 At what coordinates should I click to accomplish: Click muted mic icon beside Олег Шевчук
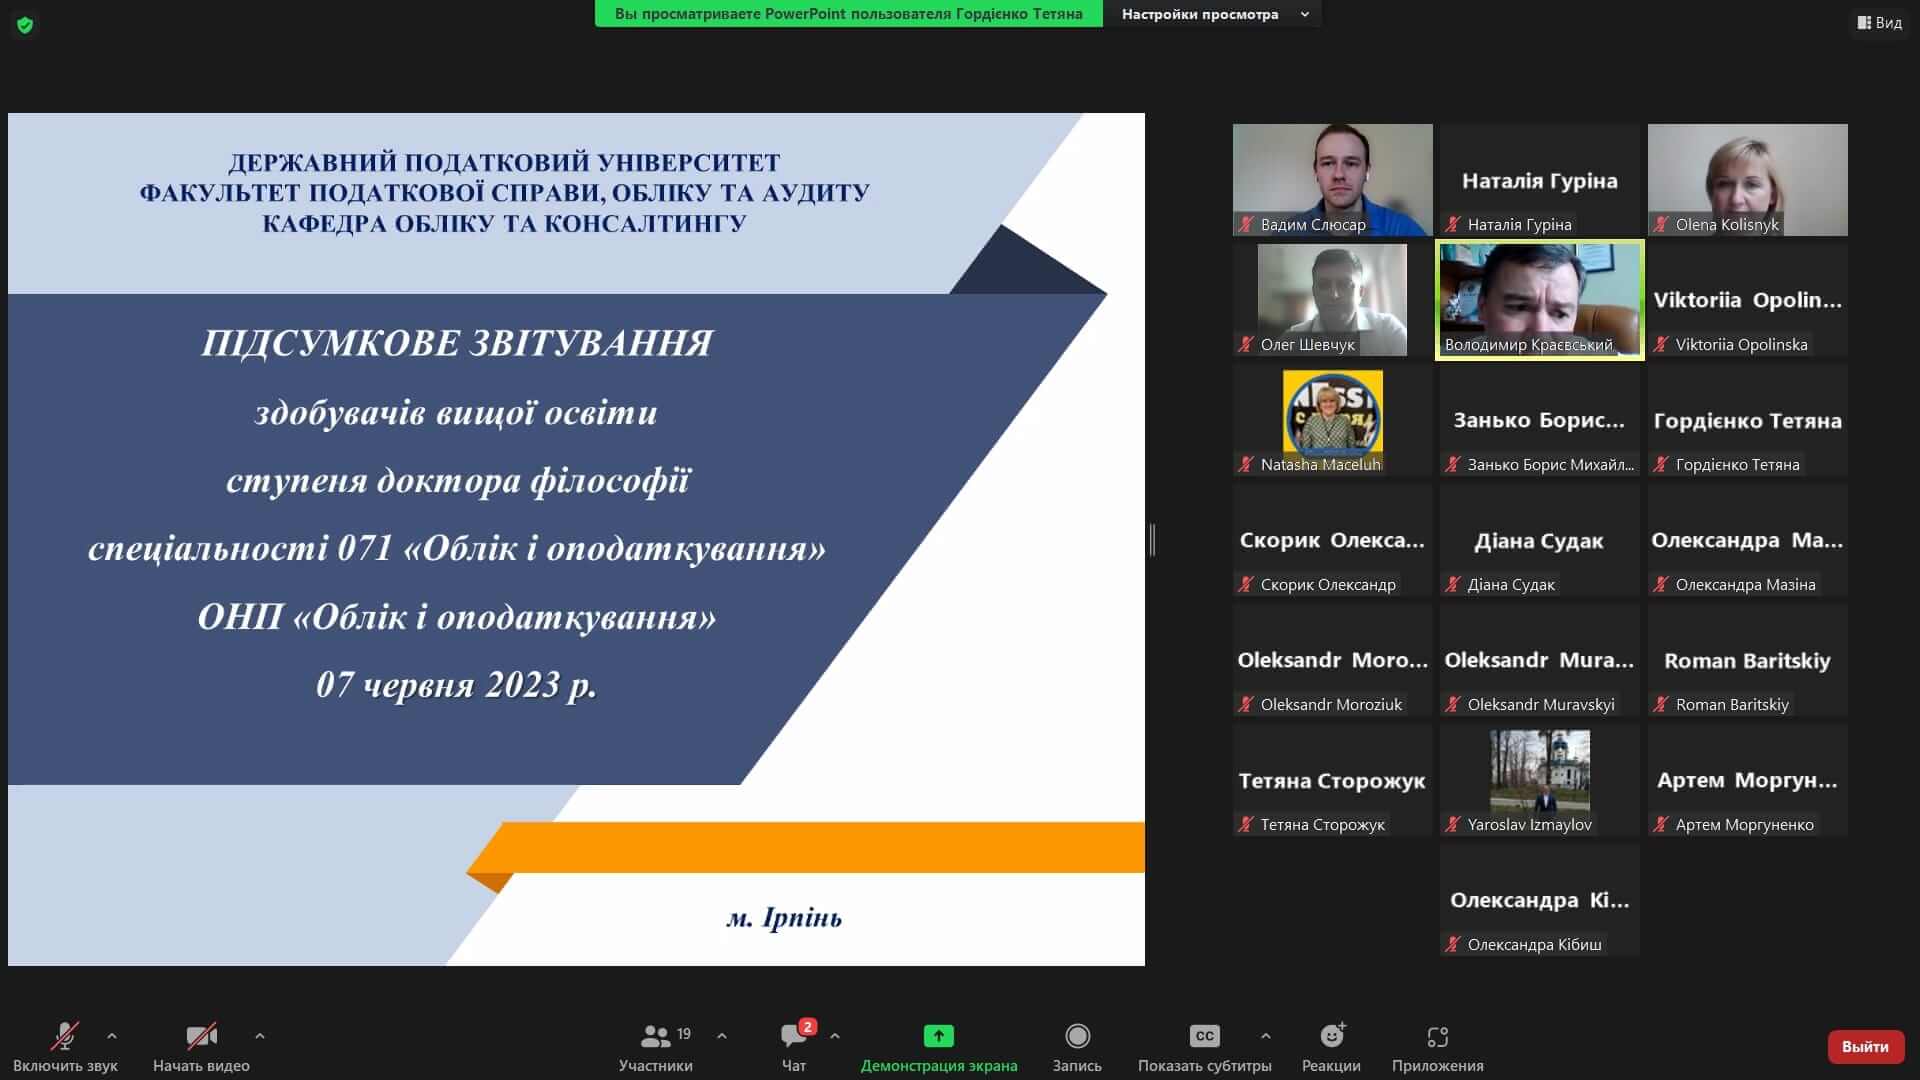(1246, 345)
